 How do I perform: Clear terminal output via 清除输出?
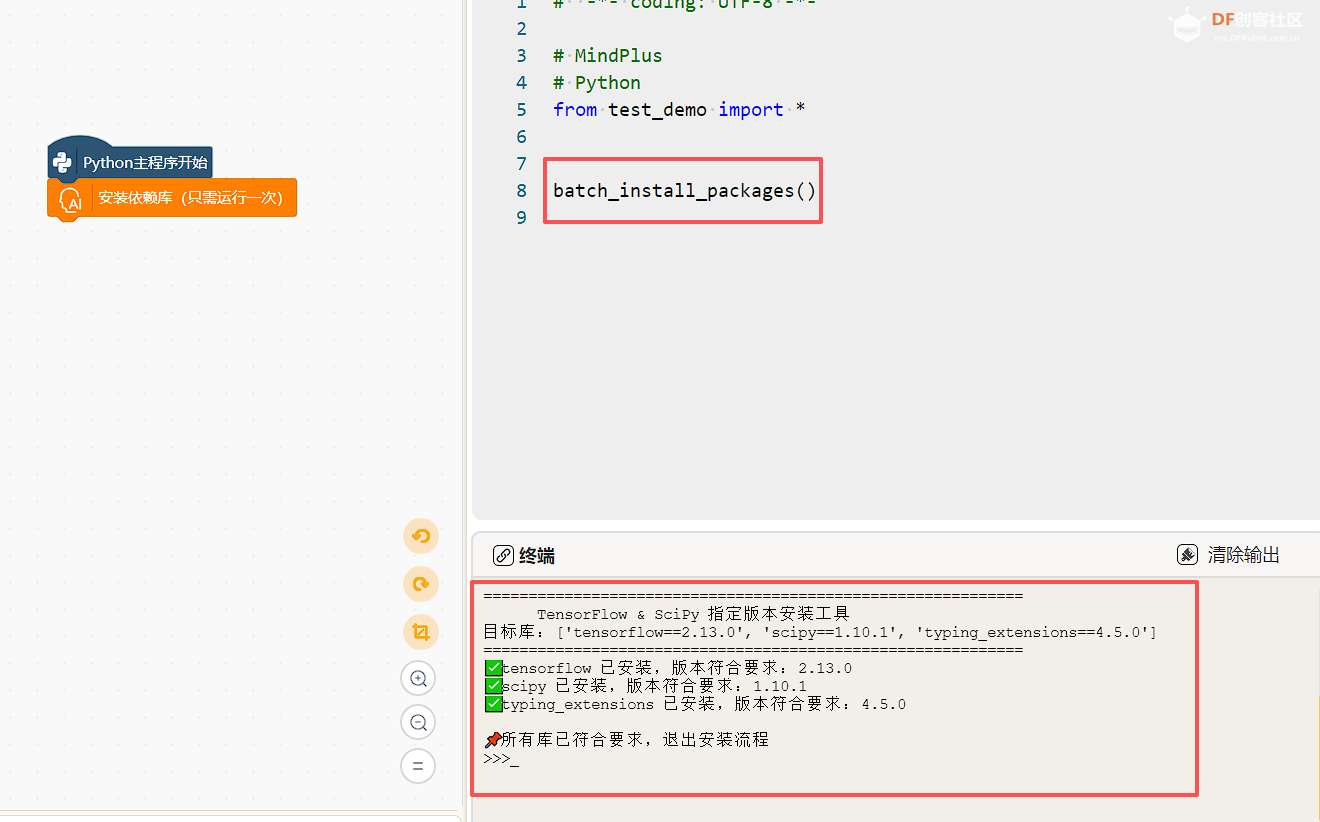click(x=1243, y=554)
